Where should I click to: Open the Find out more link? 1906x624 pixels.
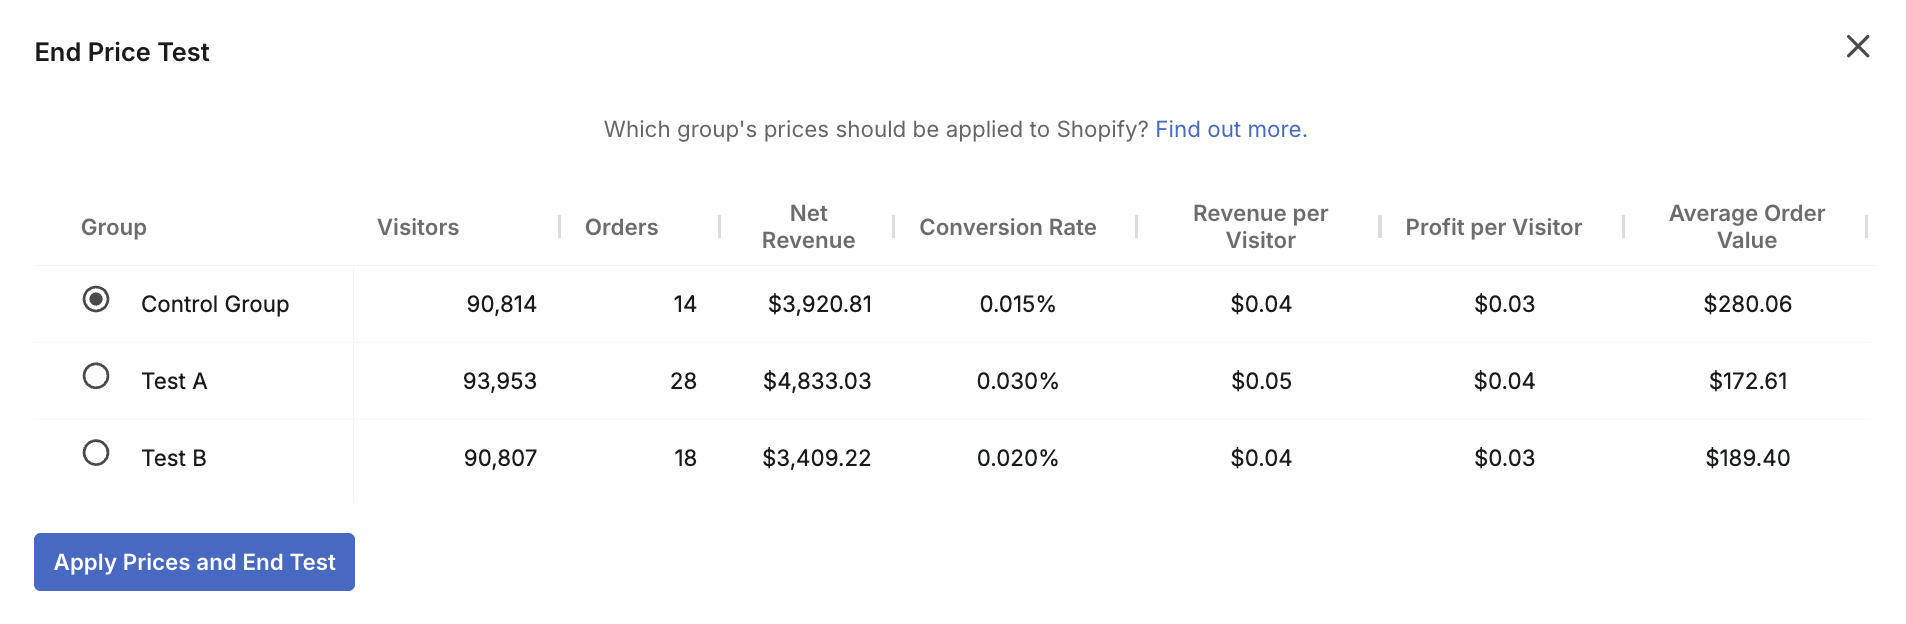click(x=1230, y=129)
